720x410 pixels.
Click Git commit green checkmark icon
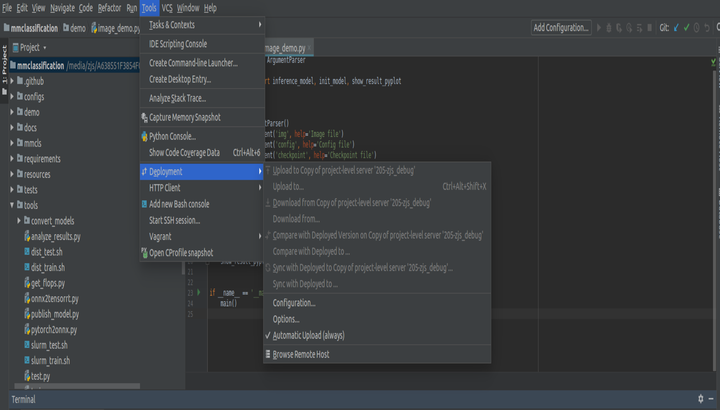coord(686,28)
